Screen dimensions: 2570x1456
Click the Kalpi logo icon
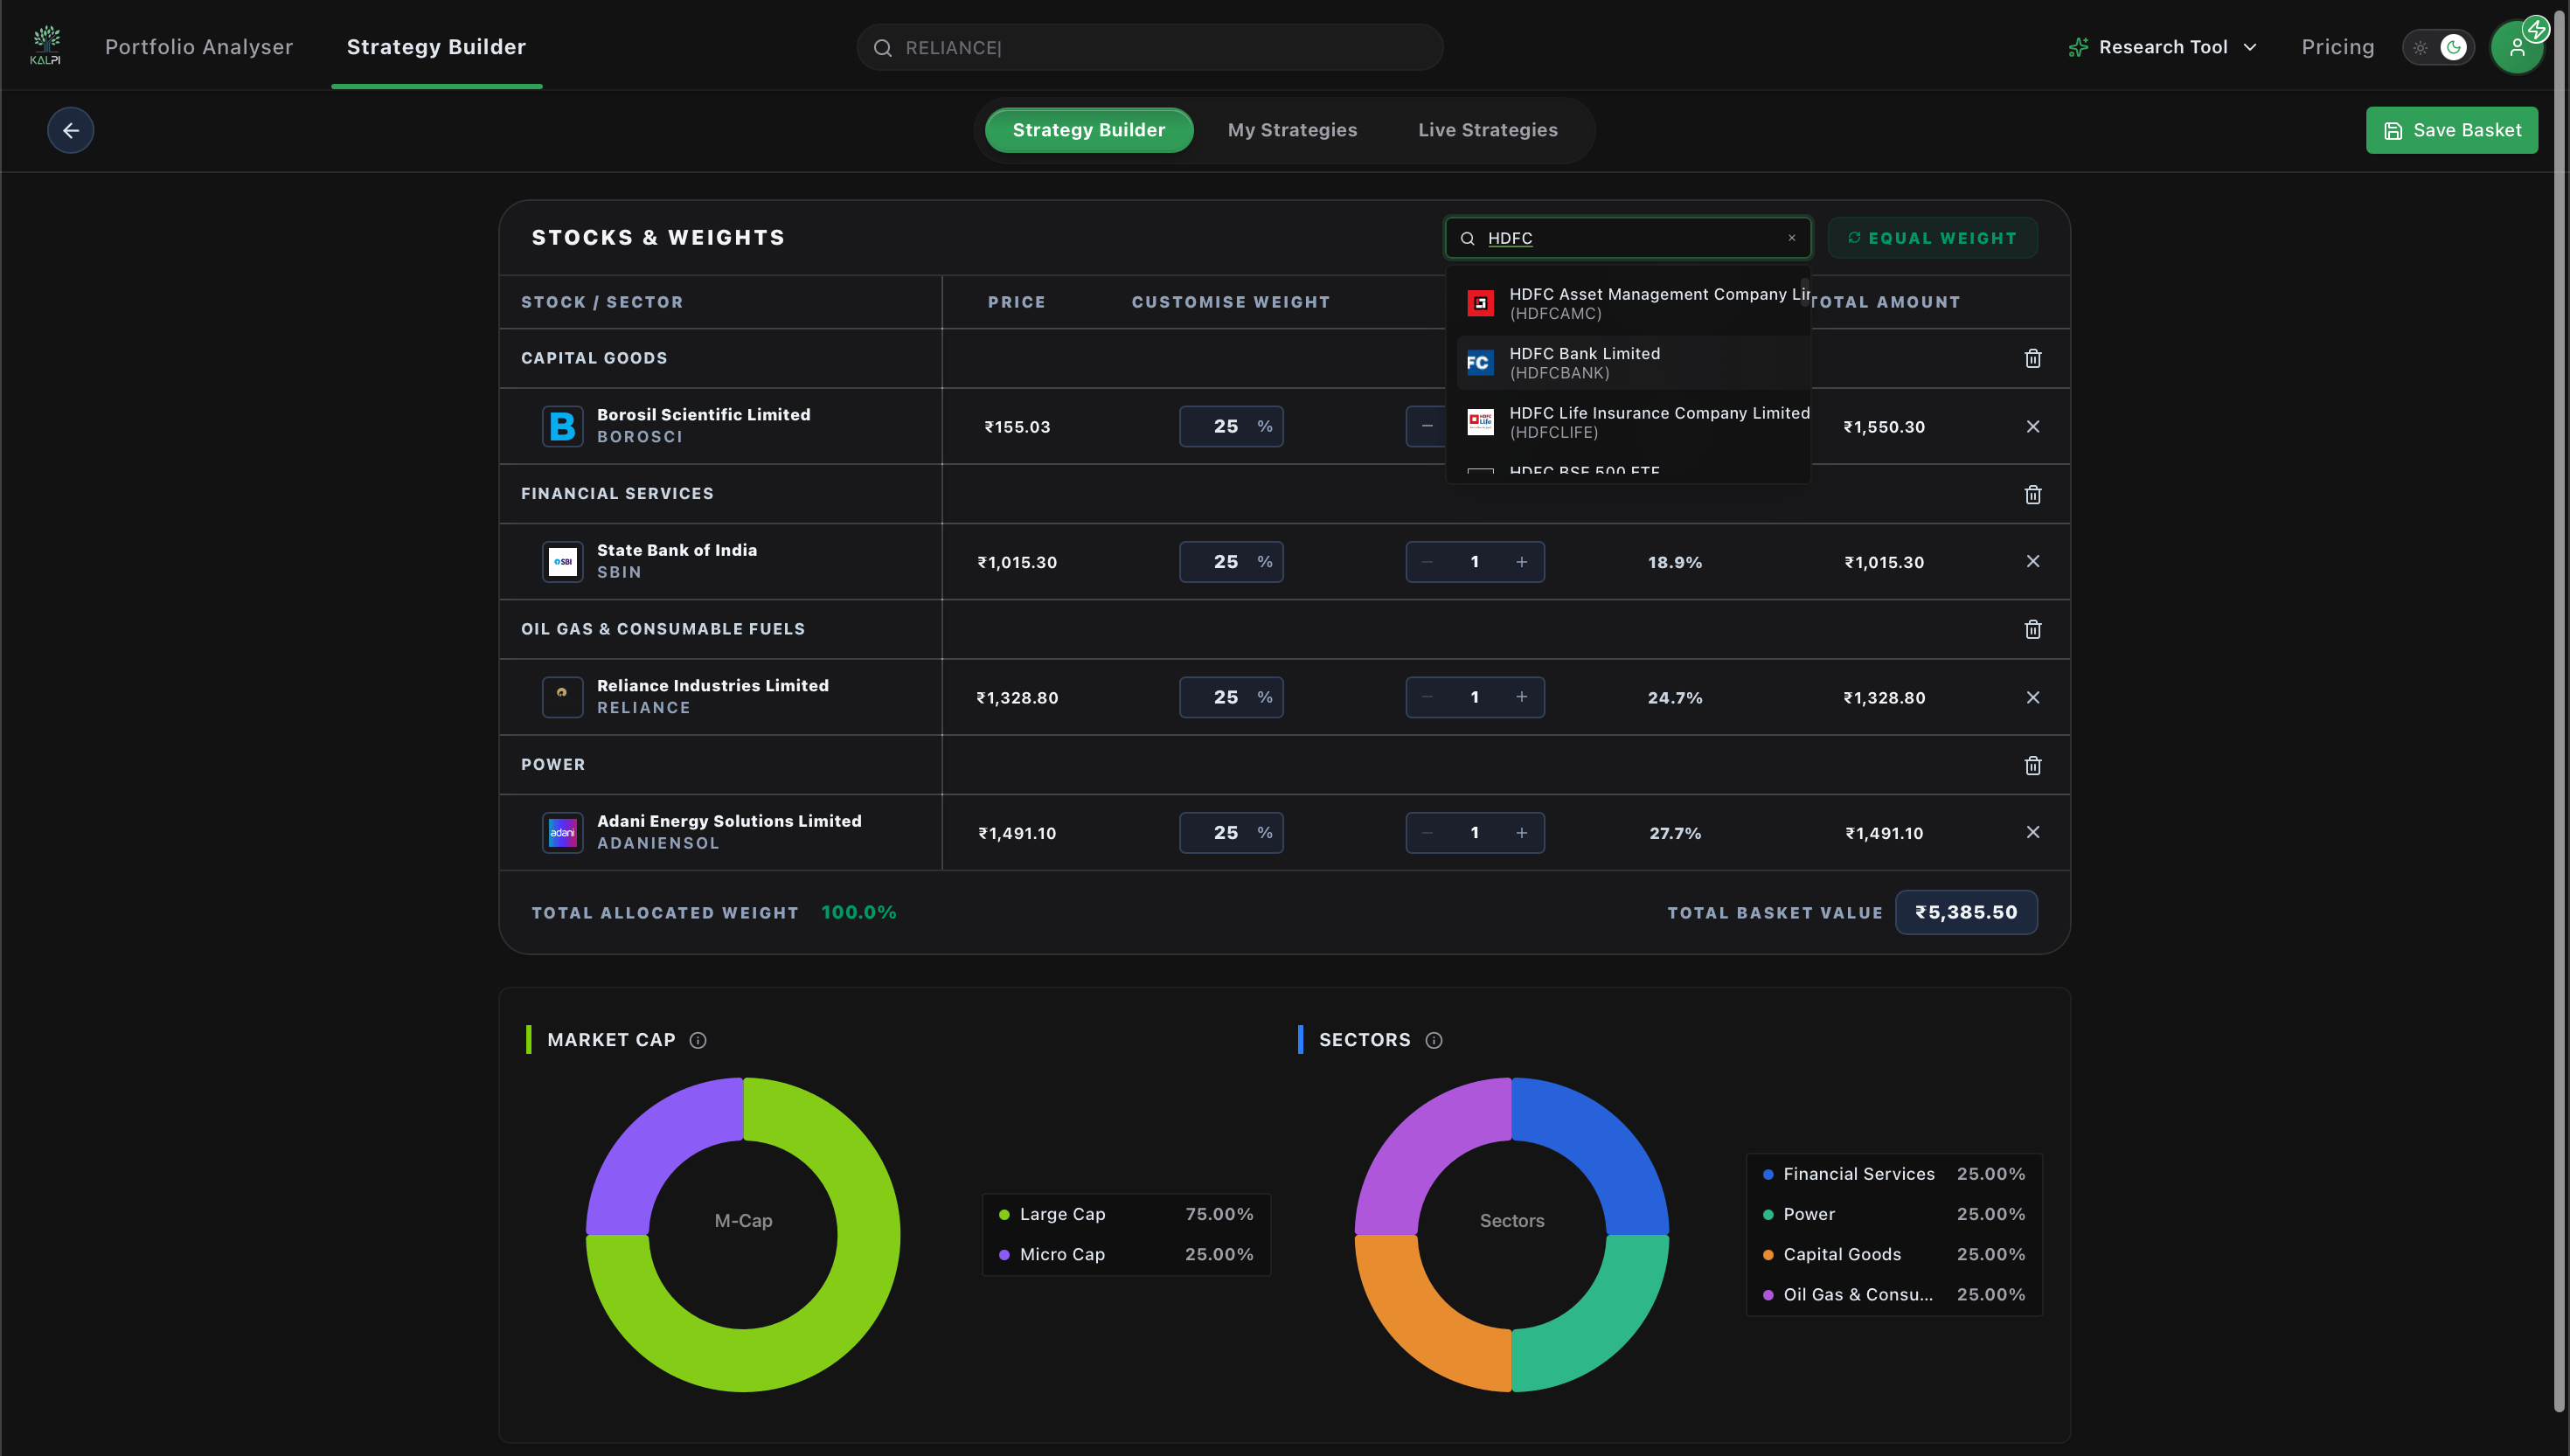coord(45,46)
